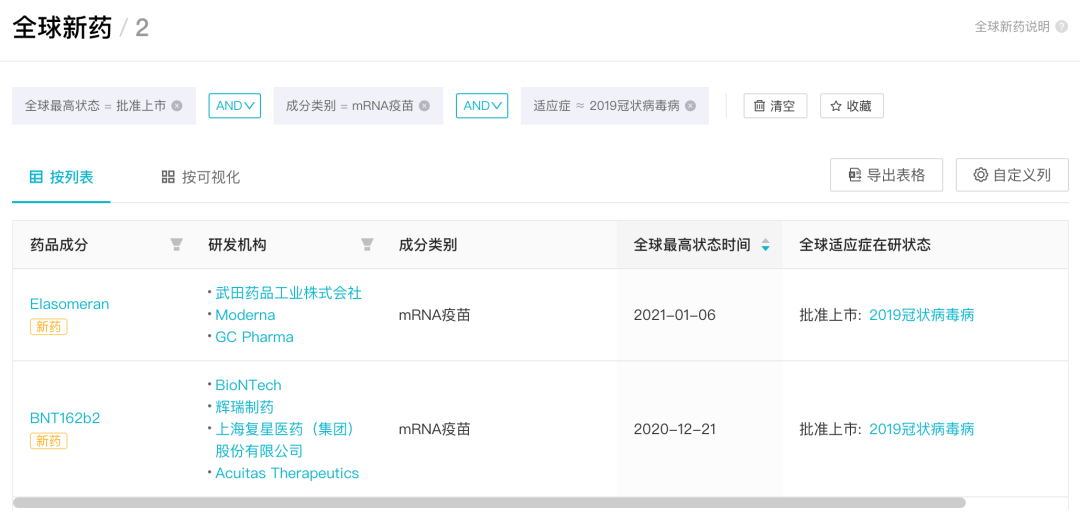
Task: Open the 上海复星医药（集团）股份有限公司 link
Action: (286, 440)
